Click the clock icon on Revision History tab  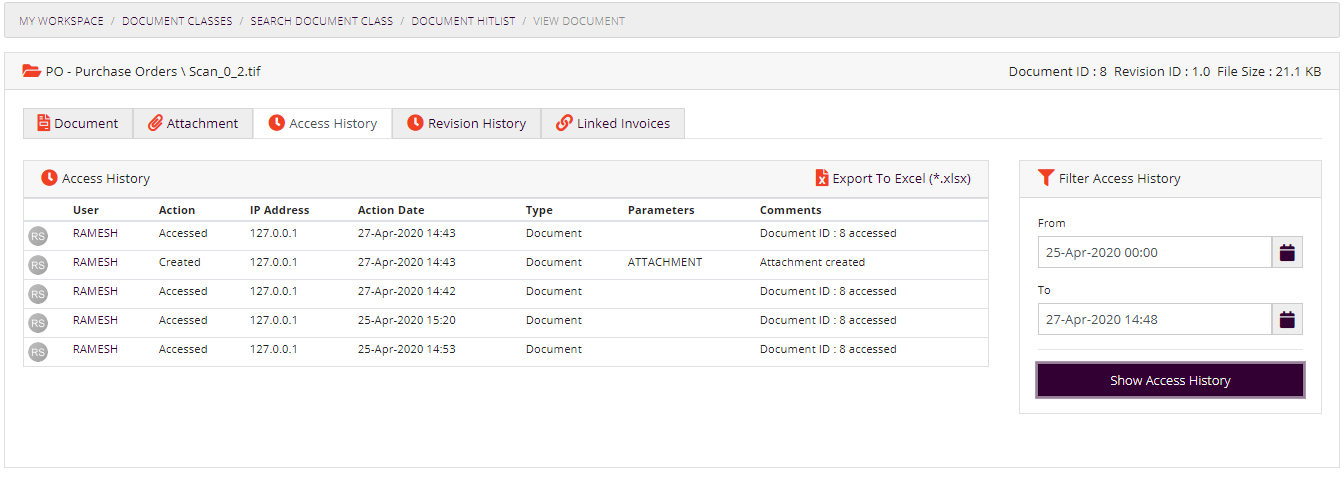point(415,123)
